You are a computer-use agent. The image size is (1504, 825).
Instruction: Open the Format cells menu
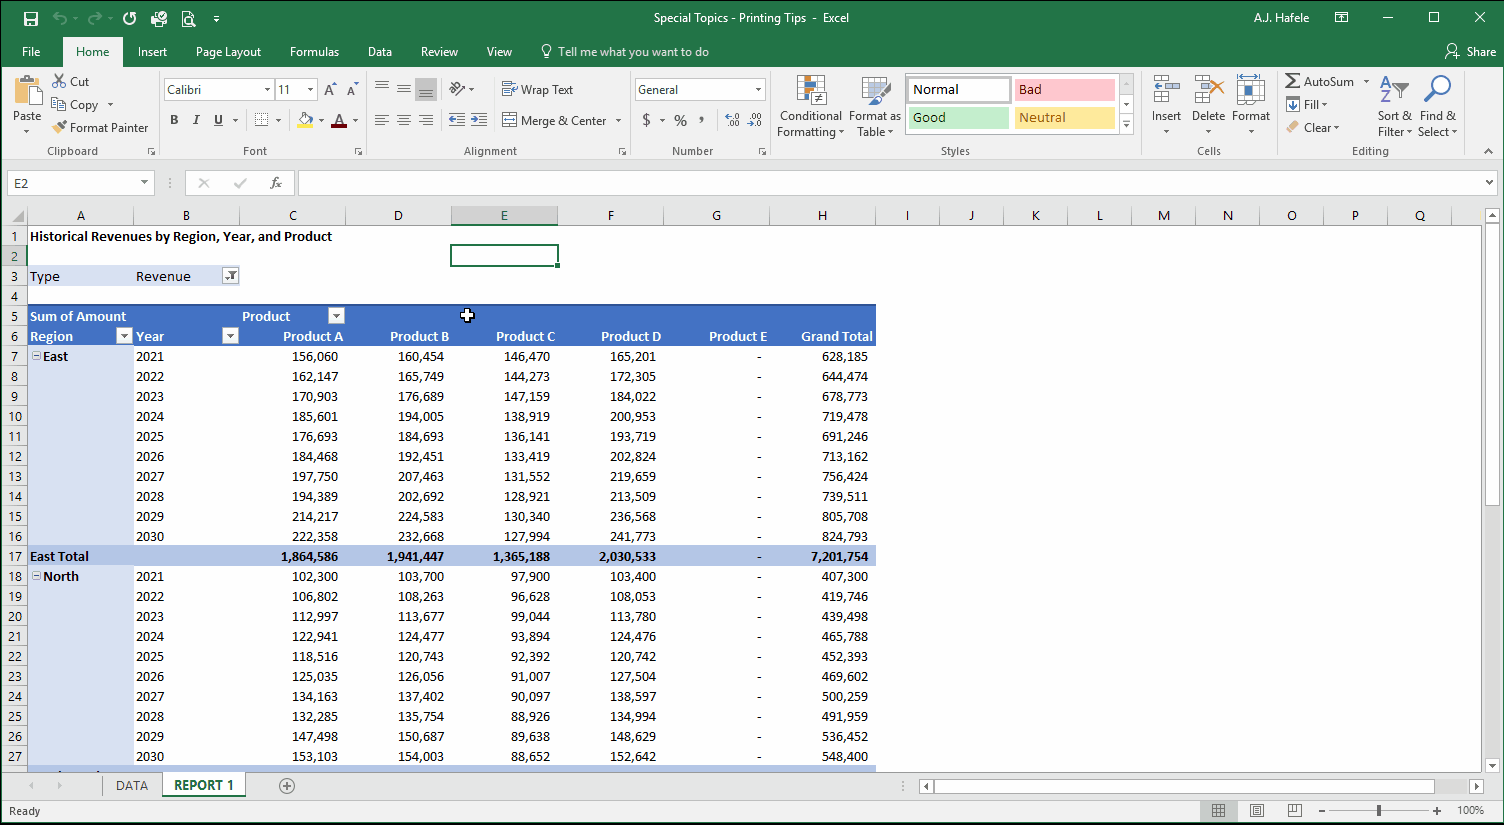(x=1251, y=105)
